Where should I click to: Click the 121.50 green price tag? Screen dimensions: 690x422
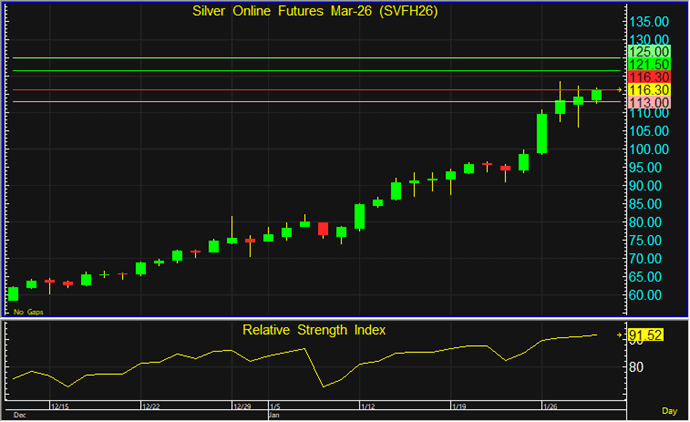pos(649,64)
